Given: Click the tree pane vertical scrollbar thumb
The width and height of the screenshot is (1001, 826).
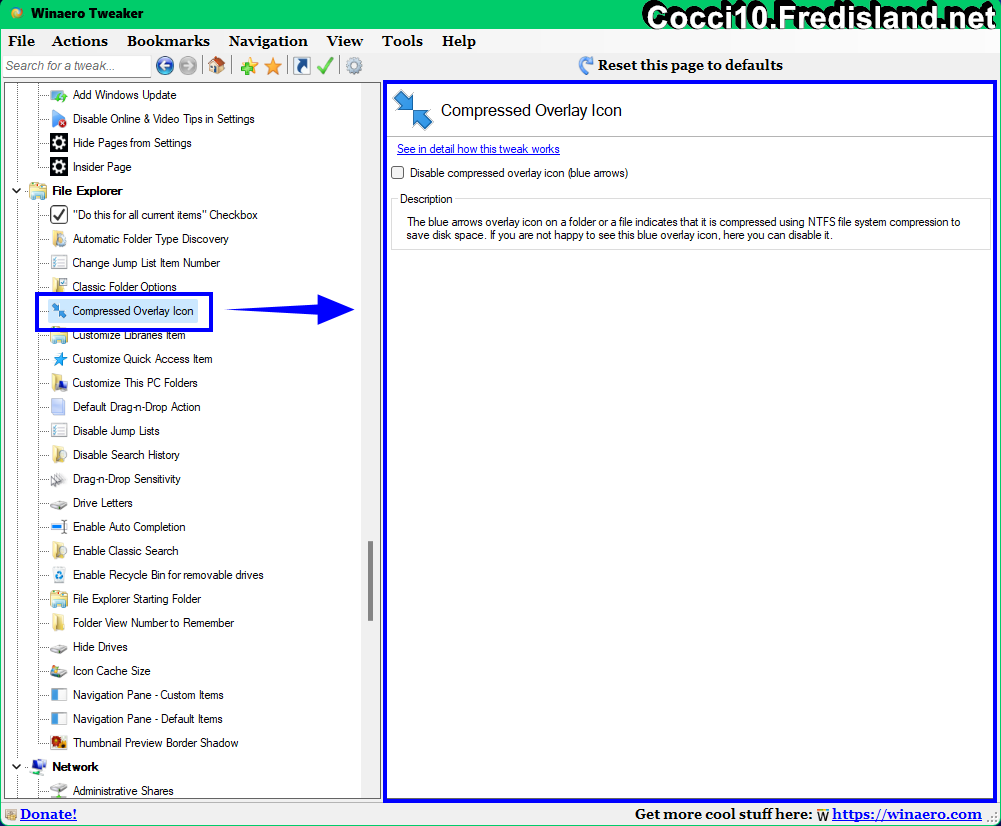Looking at the screenshot, I should pos(370,581).
